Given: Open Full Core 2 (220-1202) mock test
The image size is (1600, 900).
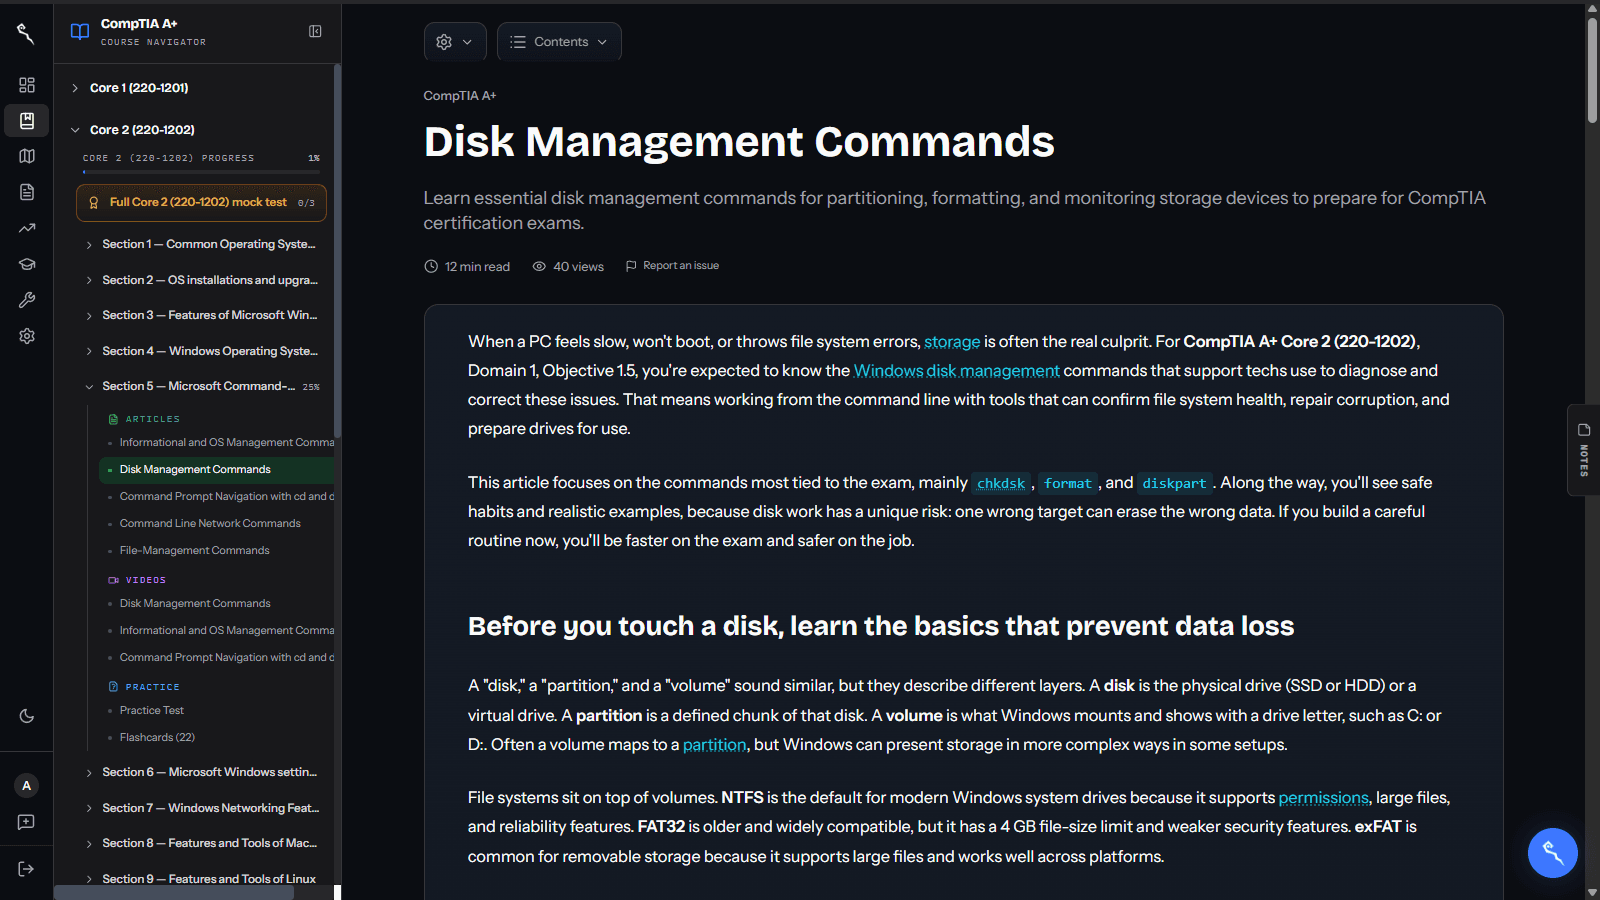Looking at the screenshot, I should point(201,203).
